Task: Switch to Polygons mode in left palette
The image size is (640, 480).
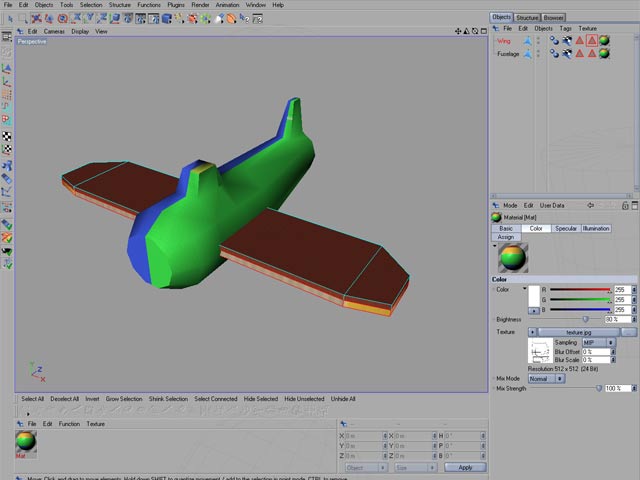Action: (7, 120)
